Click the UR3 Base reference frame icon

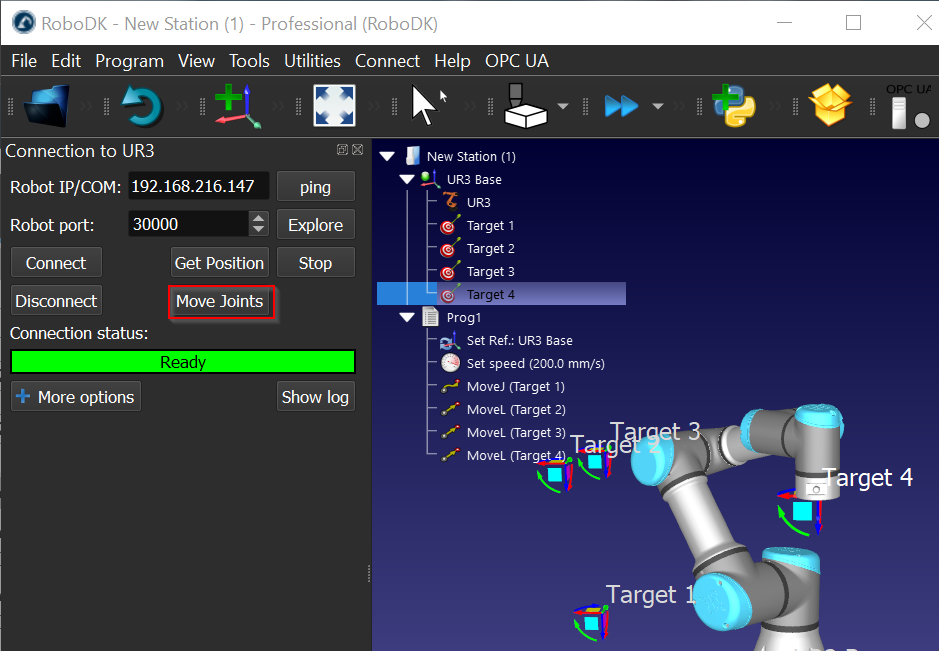(x=431, y=179)
